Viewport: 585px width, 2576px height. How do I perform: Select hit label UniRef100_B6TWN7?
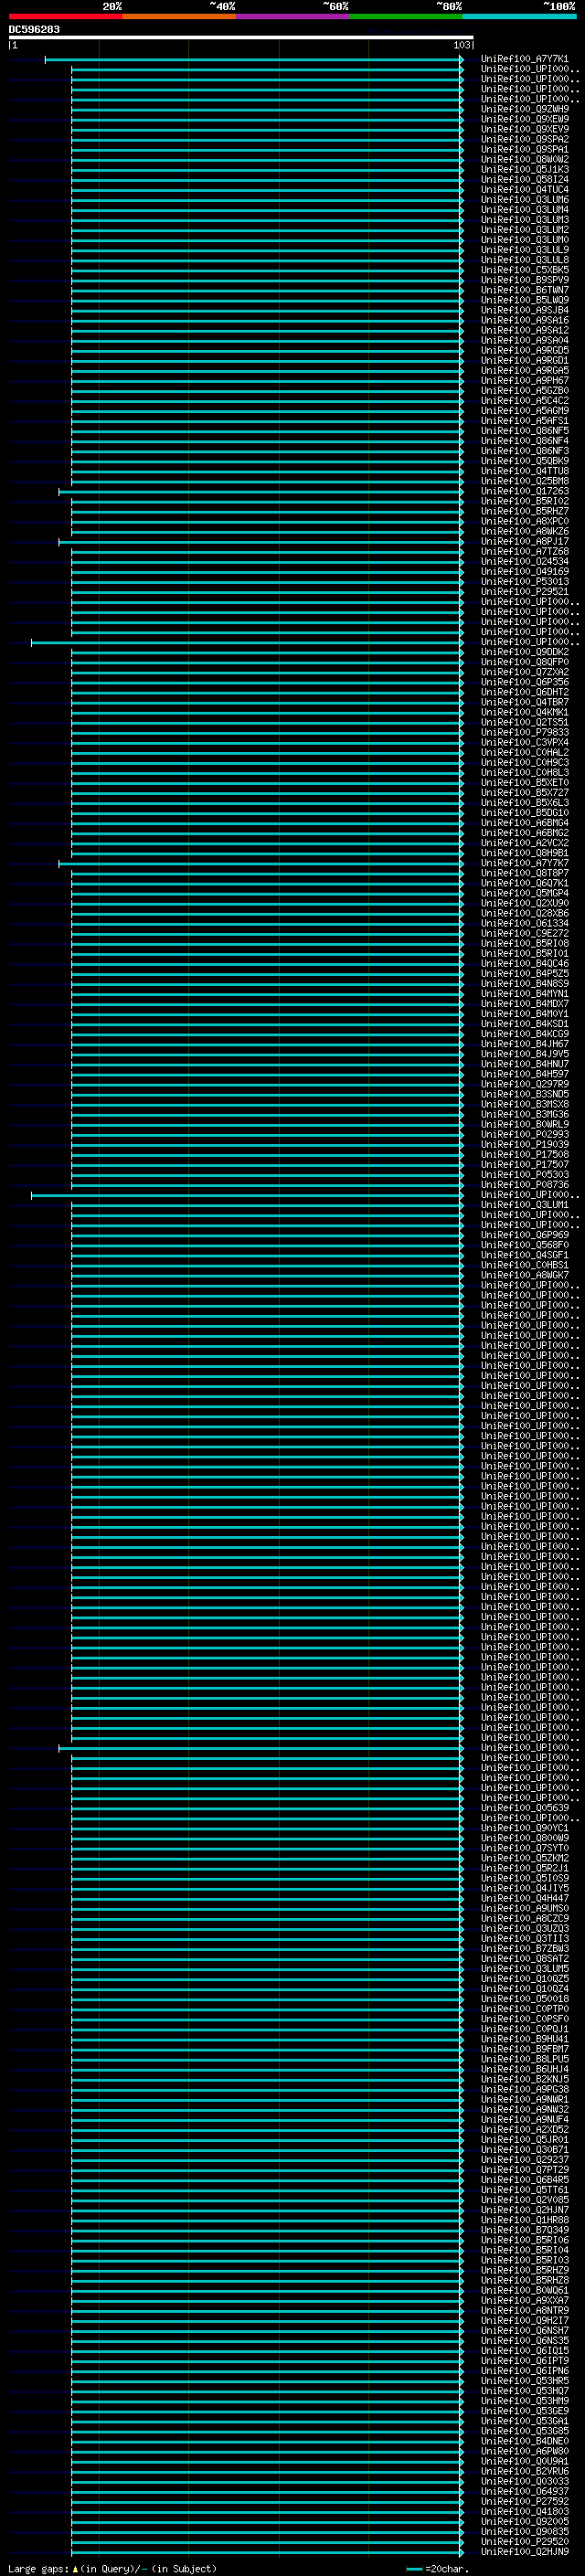pyautogui.click(x=525, y=290)
